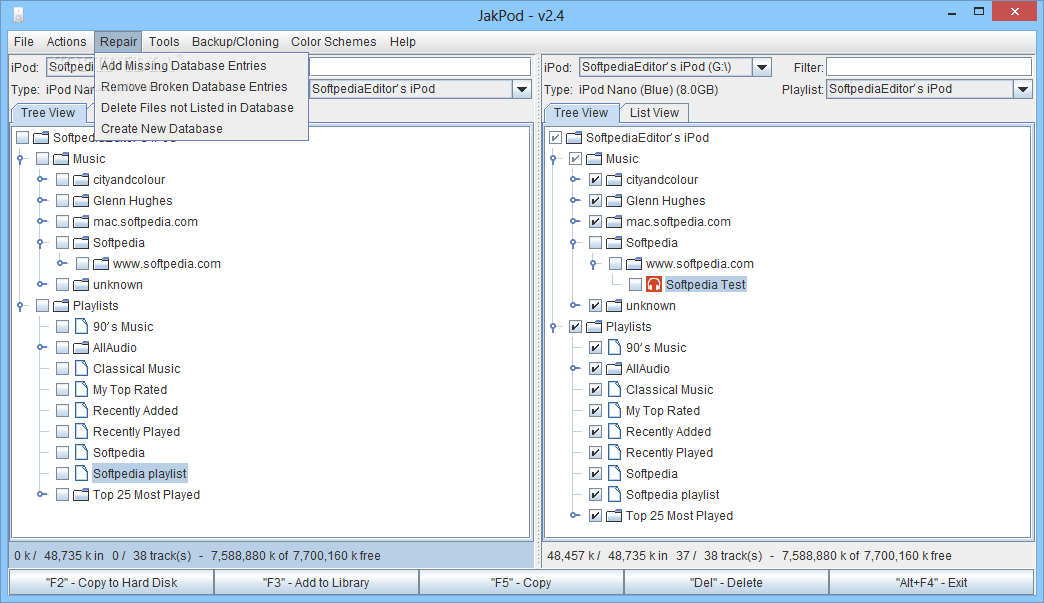Check the Softpedia Test track checkbox

coord(635,285)
